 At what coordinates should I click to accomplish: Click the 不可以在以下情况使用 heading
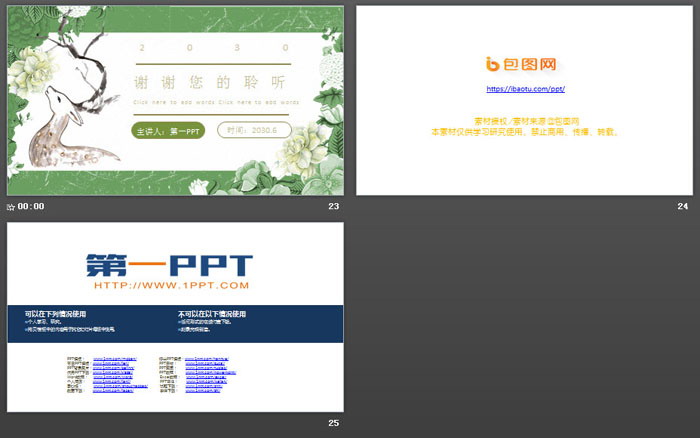click(213, 313)
